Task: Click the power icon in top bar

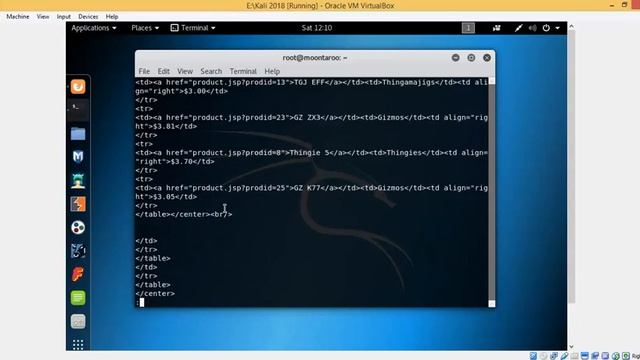Action: [x=546, y=28]
